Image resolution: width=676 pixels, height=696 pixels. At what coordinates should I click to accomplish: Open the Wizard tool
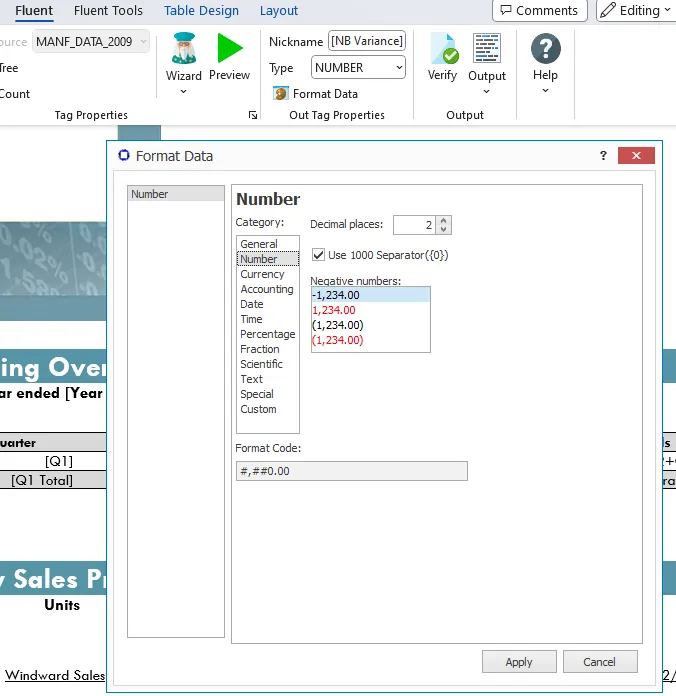(184, 48)
